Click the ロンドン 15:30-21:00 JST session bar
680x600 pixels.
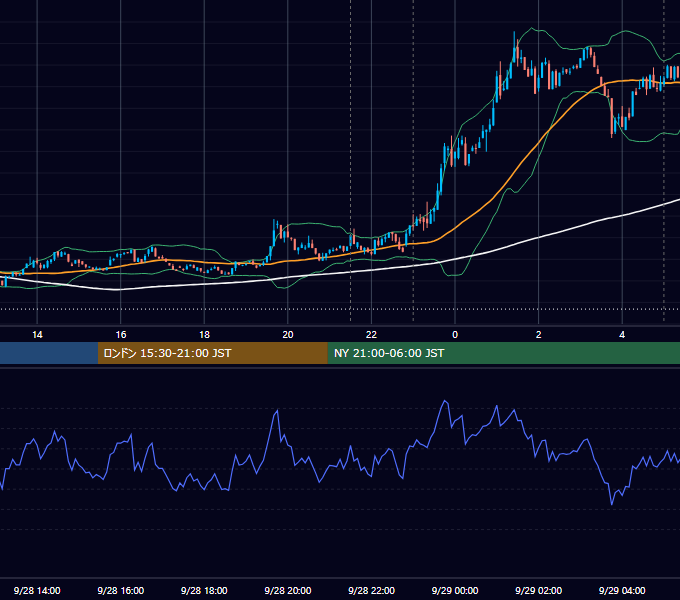click(212, 353)
